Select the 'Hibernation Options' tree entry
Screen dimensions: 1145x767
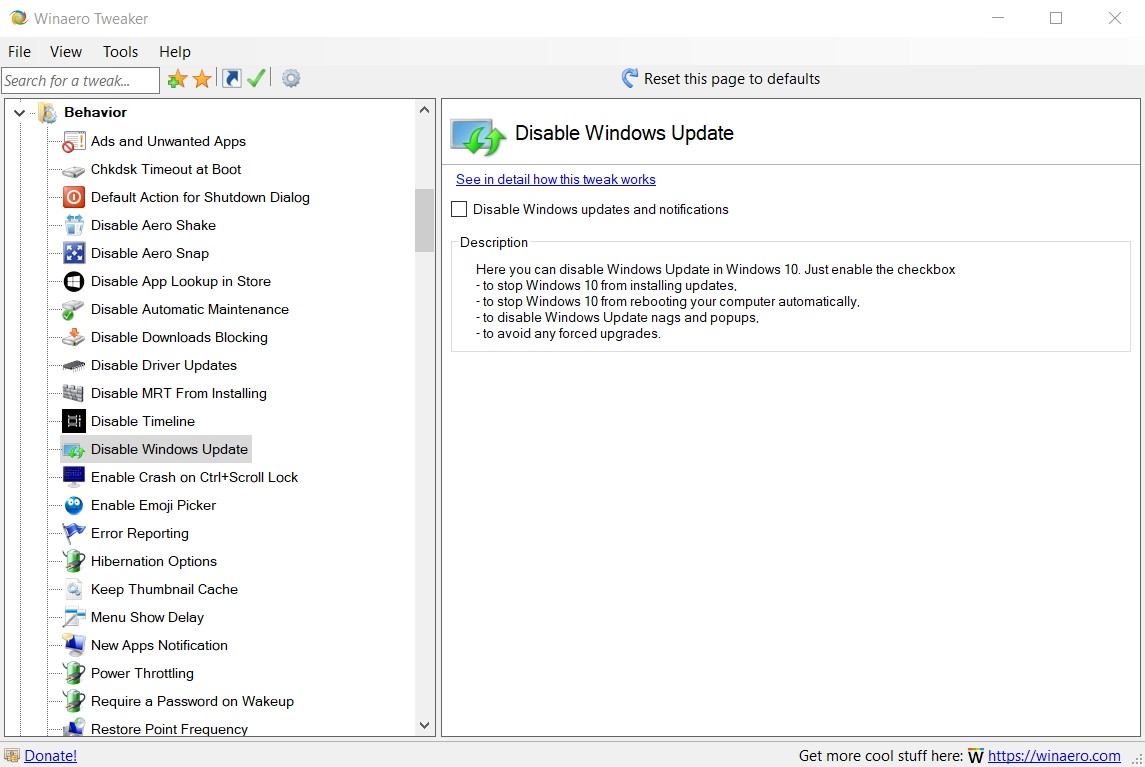154,561
